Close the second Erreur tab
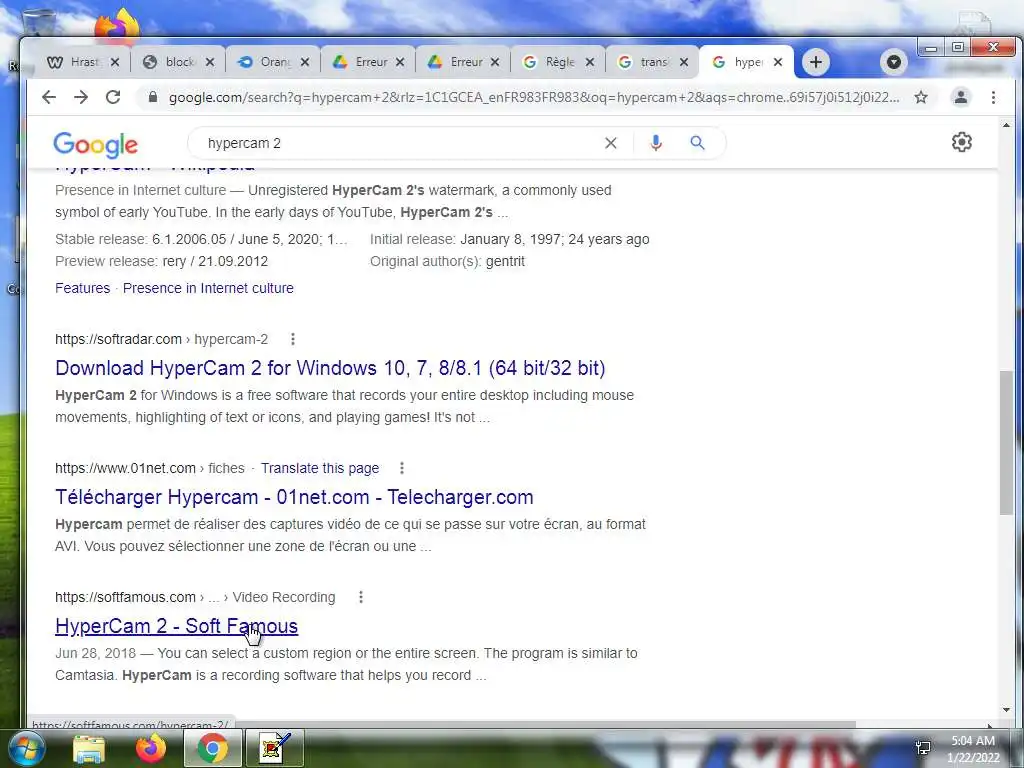 point(495,62)
